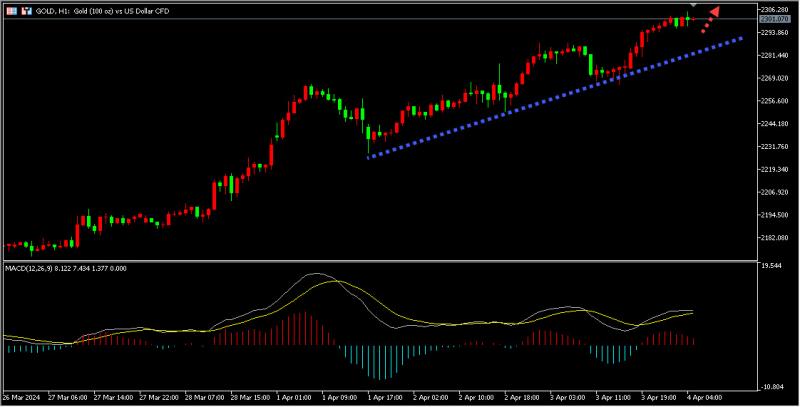Click the red arrowhead forecast marker

[714, 13]
